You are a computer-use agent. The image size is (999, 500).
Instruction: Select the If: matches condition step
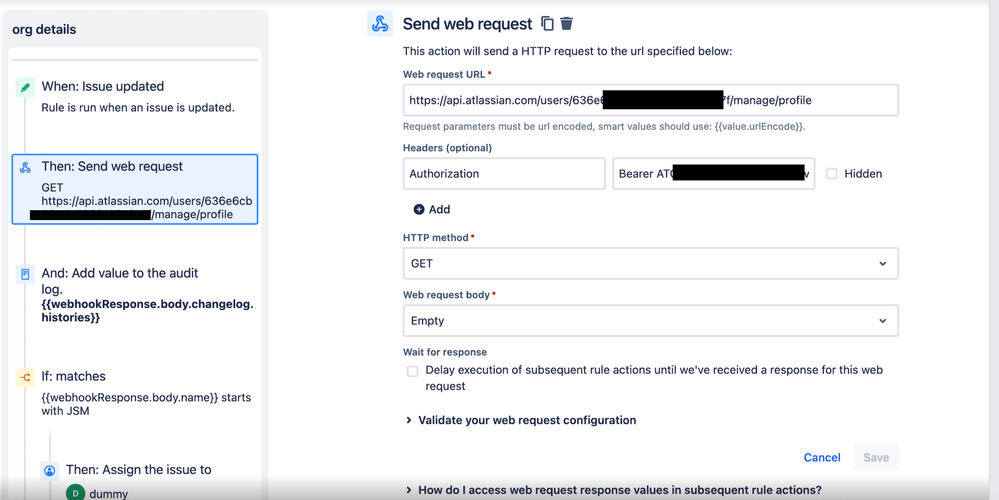click(x=135, y=393)
